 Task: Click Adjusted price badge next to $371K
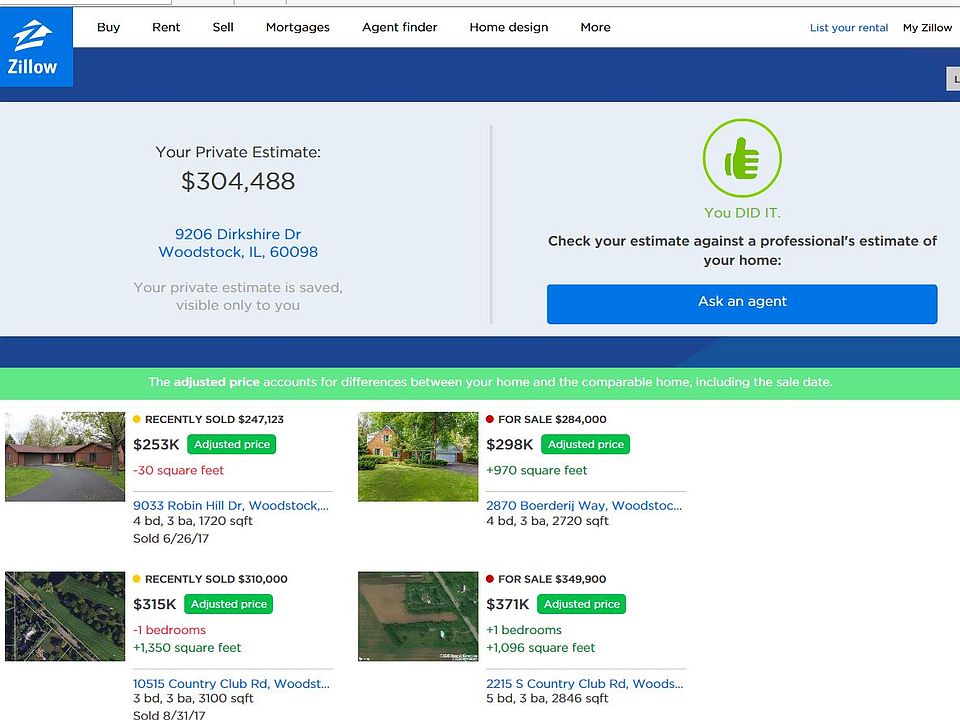582,604
